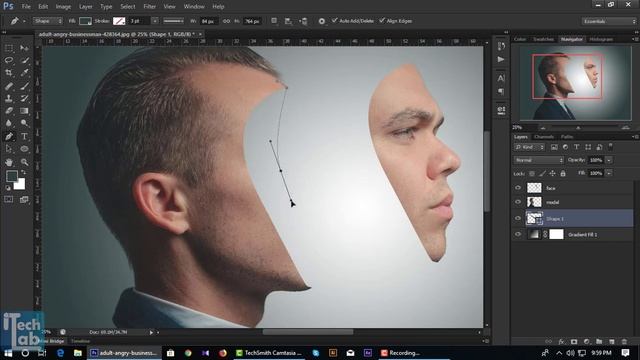Select the Rectangular Marquee tool

pos(9,48)
